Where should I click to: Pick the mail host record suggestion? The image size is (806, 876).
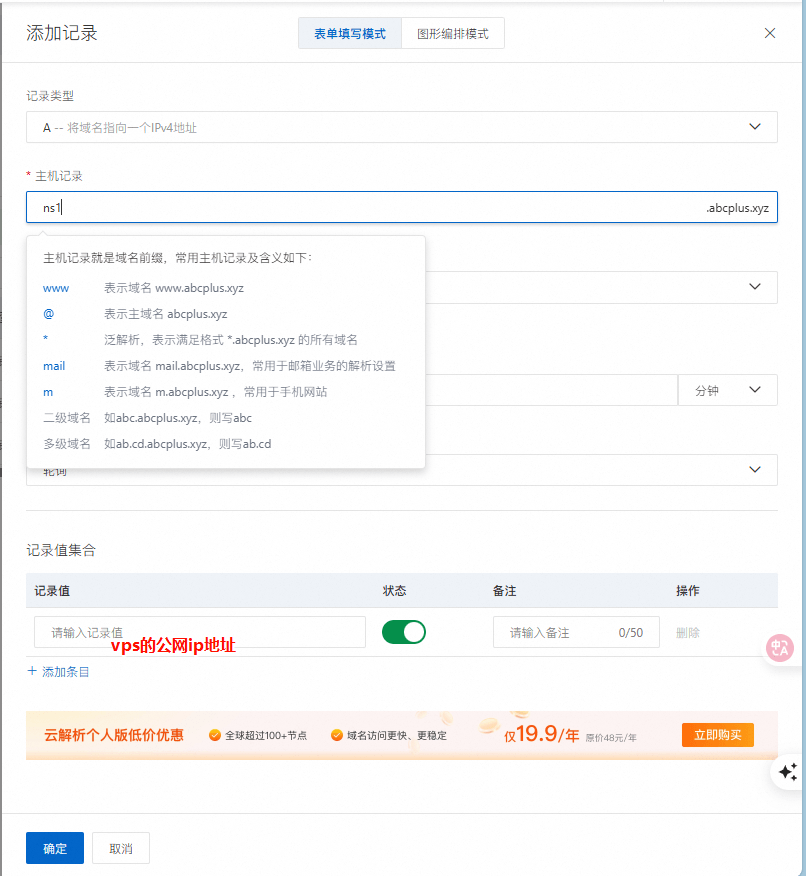click(54, 366)
